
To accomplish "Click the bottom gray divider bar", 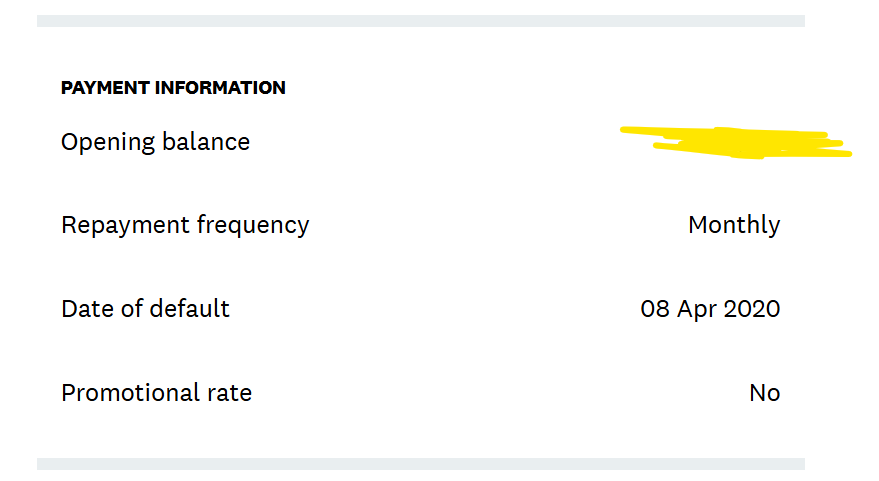I will (420, 464).
